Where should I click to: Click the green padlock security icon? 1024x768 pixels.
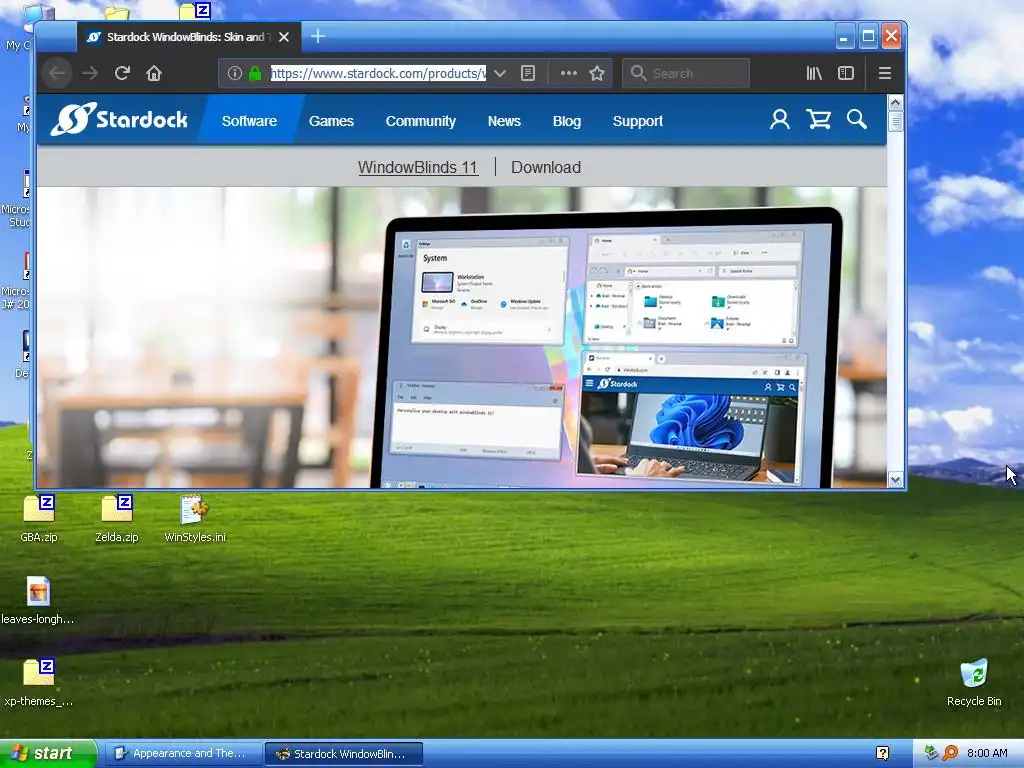tap(255, 73)
